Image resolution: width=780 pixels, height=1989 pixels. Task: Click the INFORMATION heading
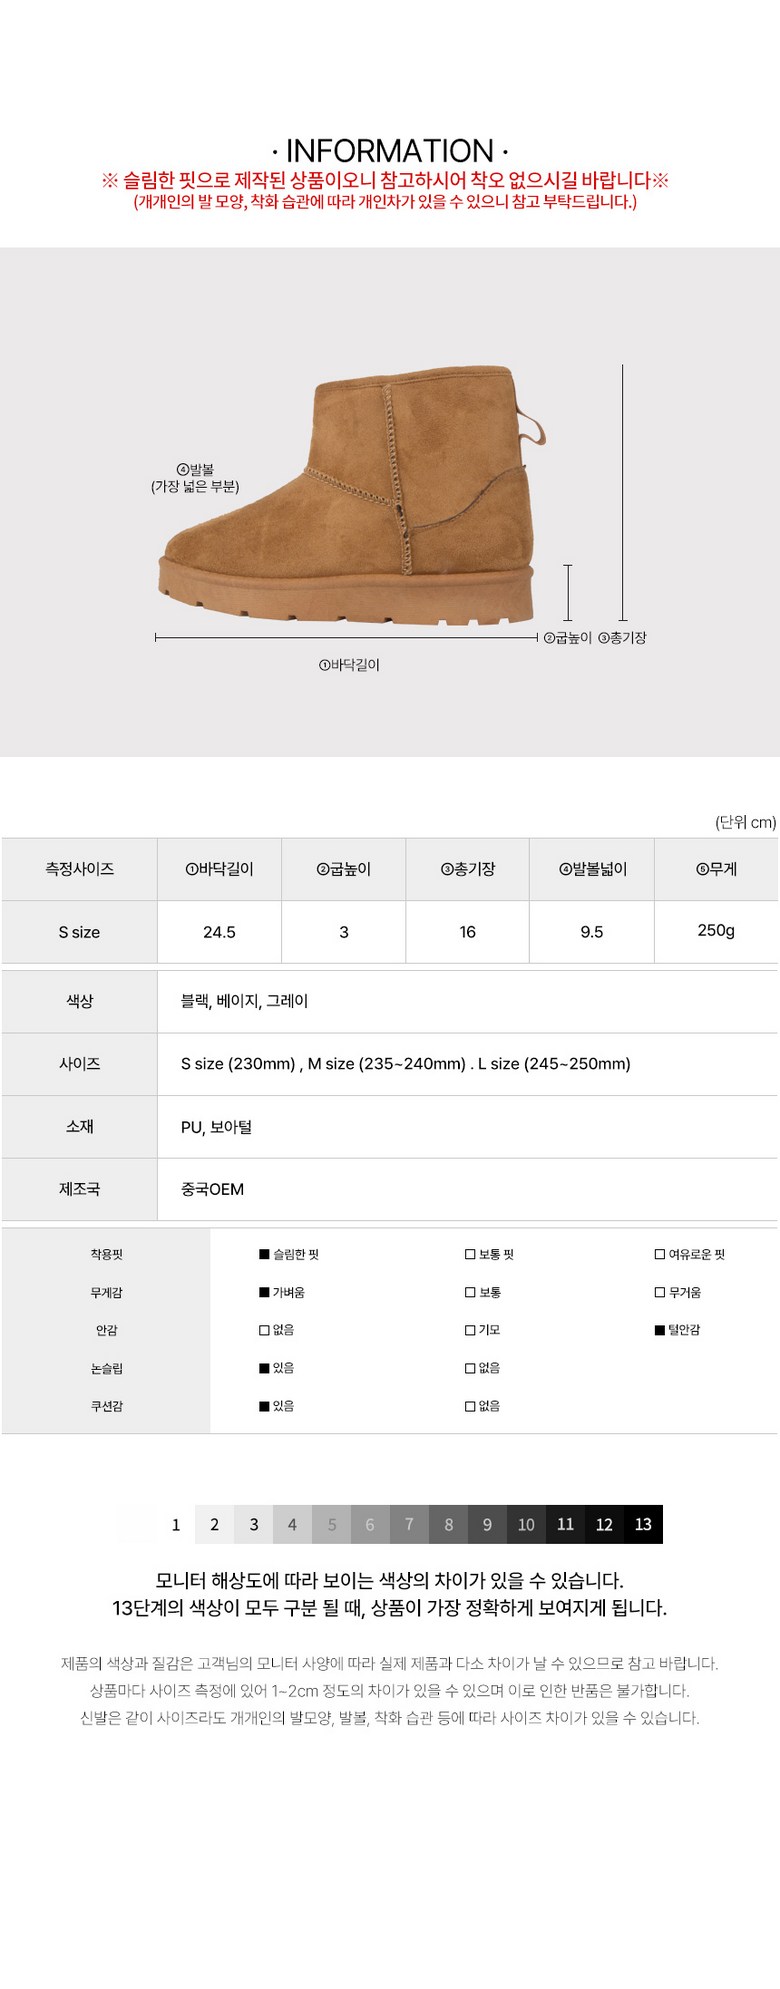(x=390, y=151)
